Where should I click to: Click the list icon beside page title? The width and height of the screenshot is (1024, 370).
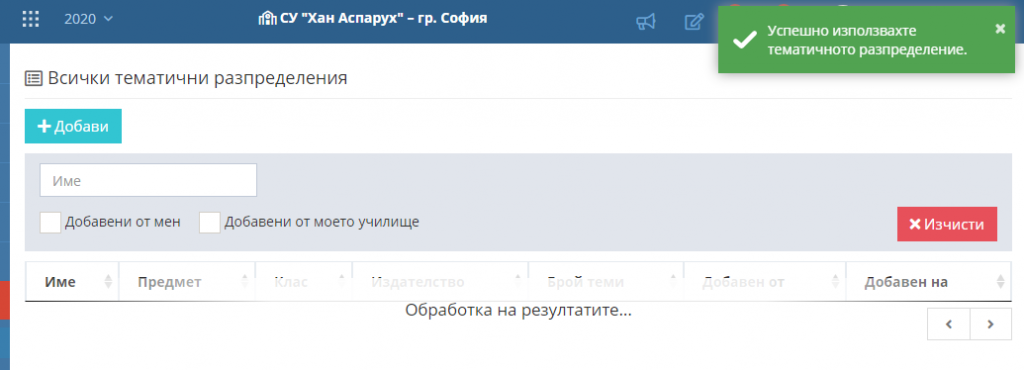[x=34, y=79]
